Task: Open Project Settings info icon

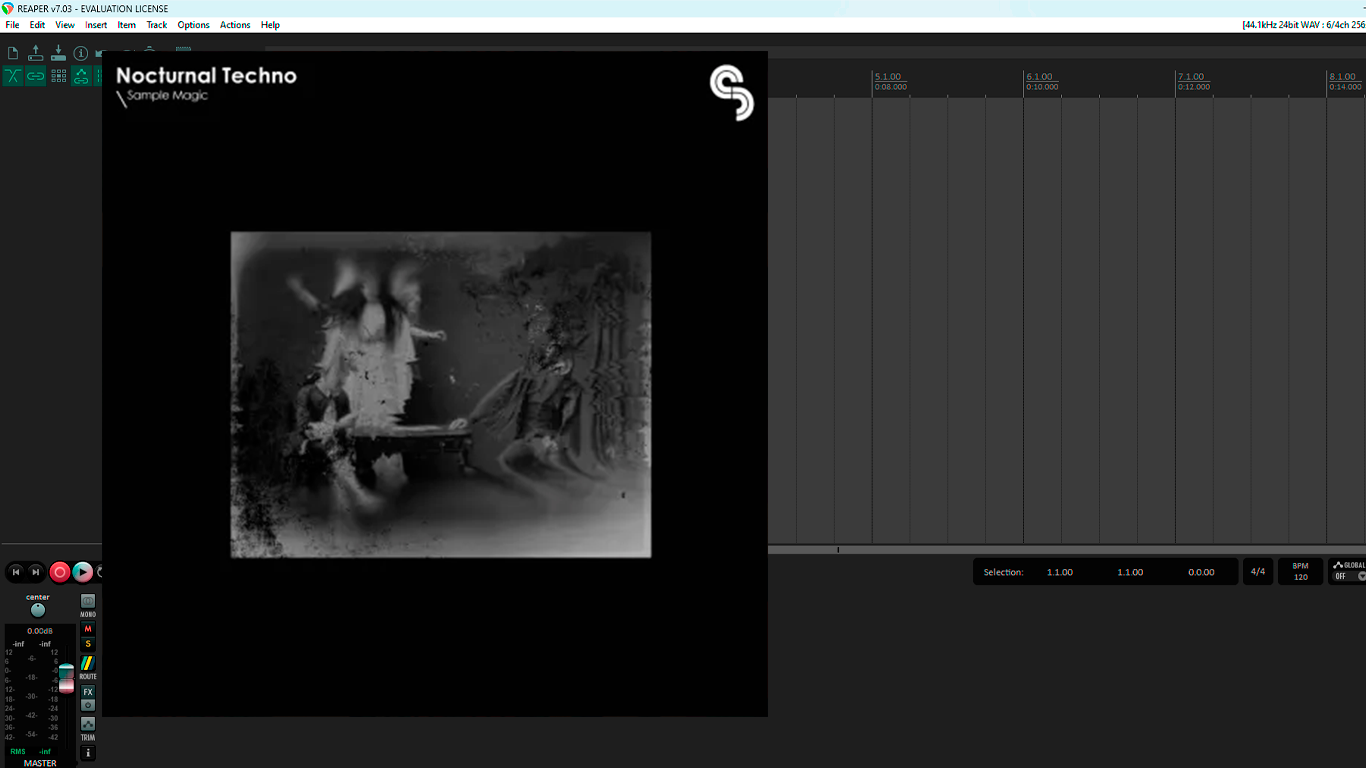Action: point(81,53)
